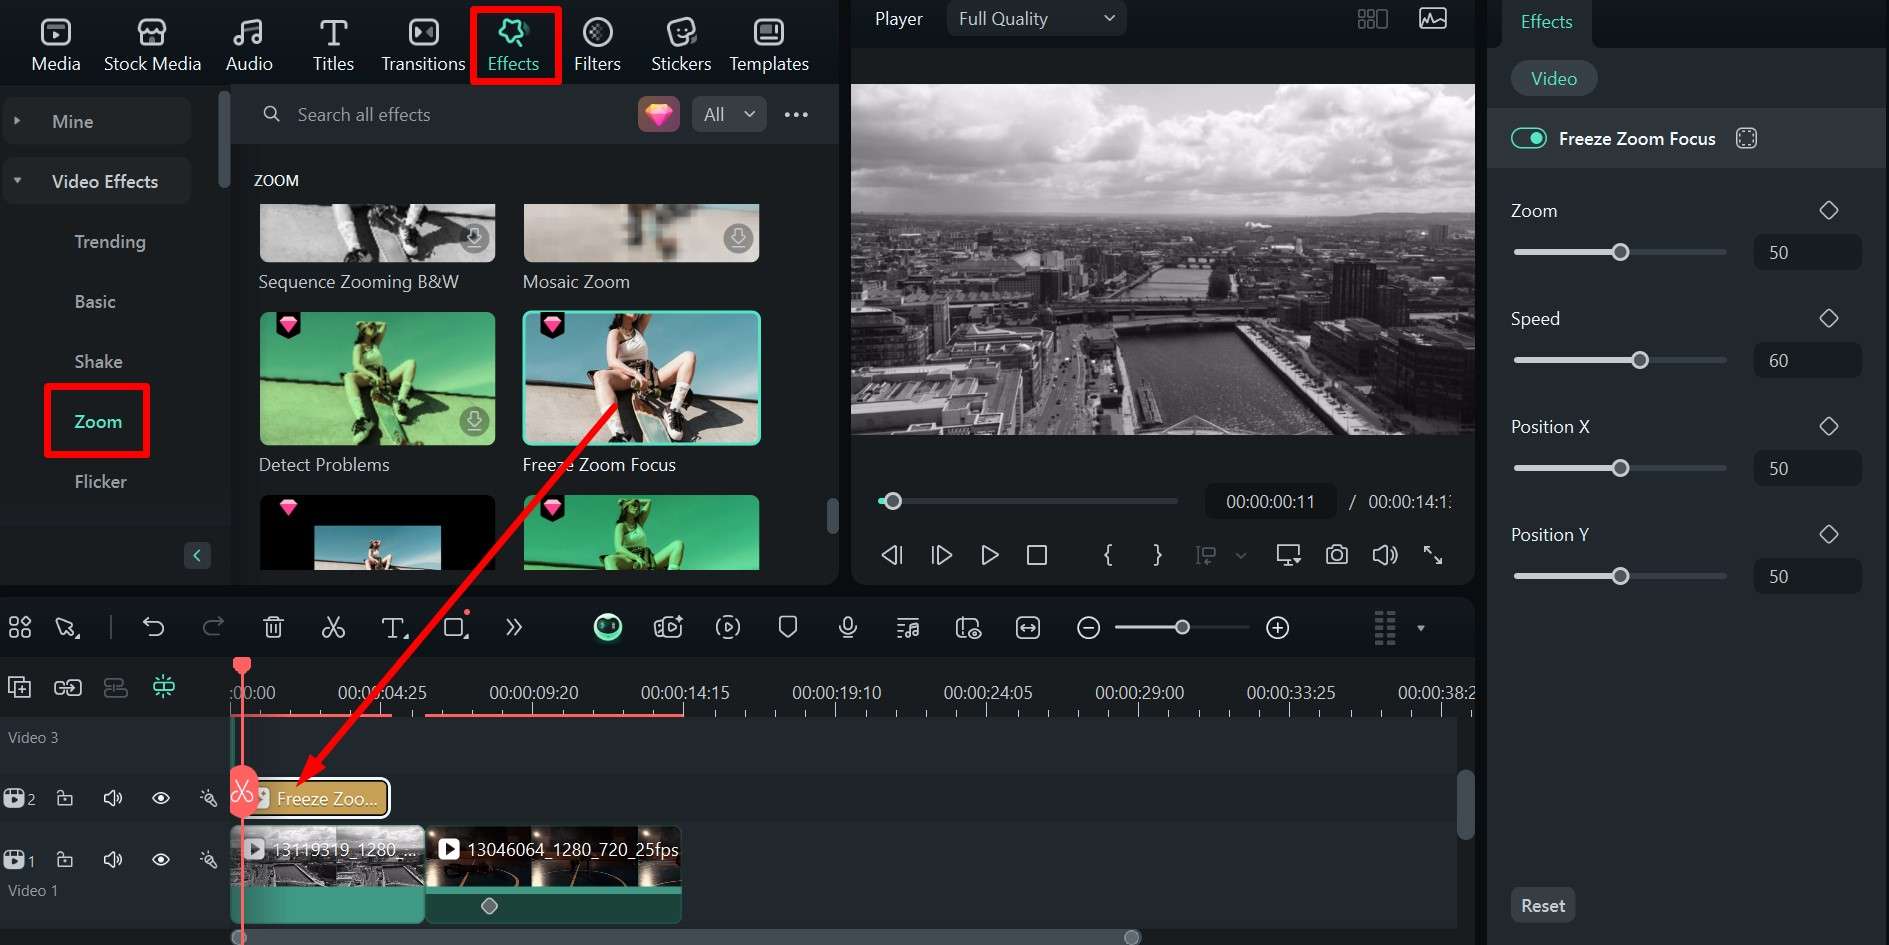Image resolution: width=1889 pixels, height=945 pixels.
Task: Select the Shake effects category
Action: click(x=98, y=361)
